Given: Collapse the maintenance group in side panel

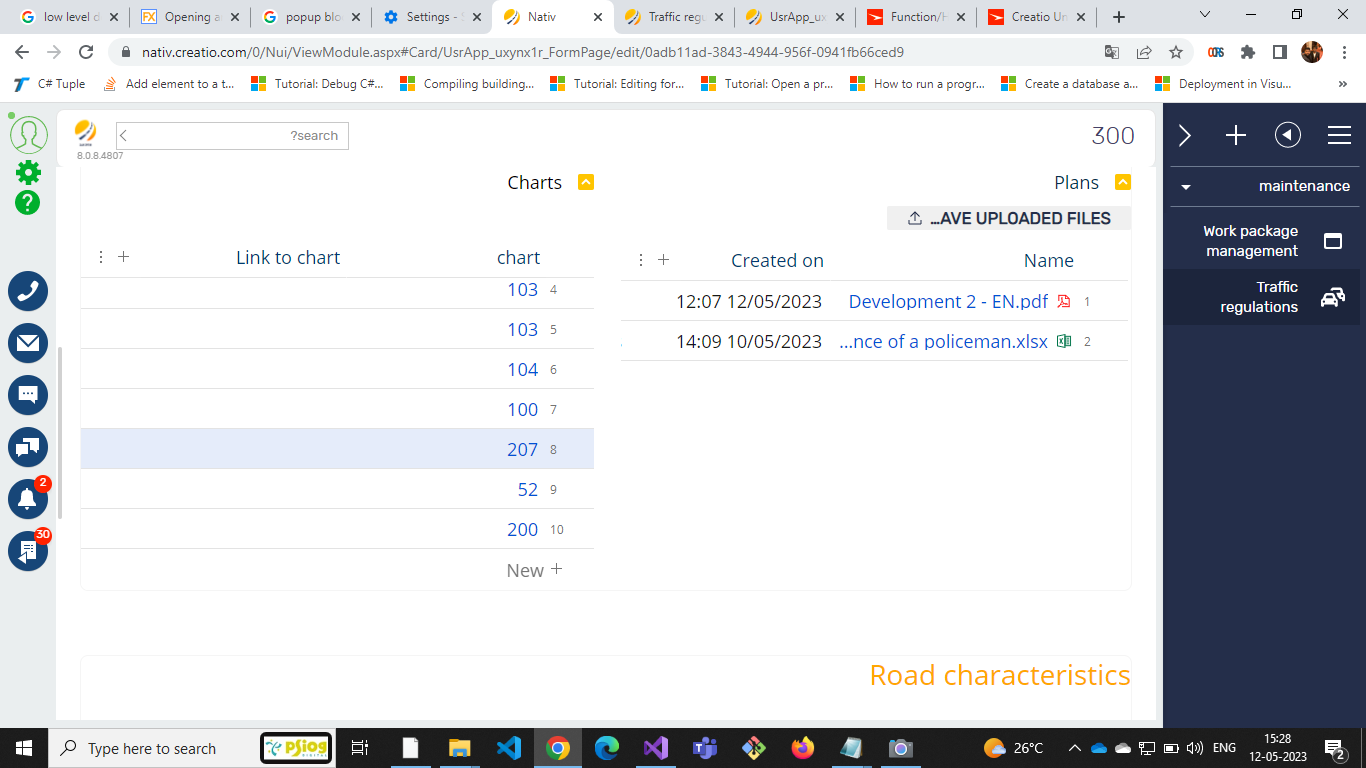Looking at the screenshot, I should point(1186,187).
